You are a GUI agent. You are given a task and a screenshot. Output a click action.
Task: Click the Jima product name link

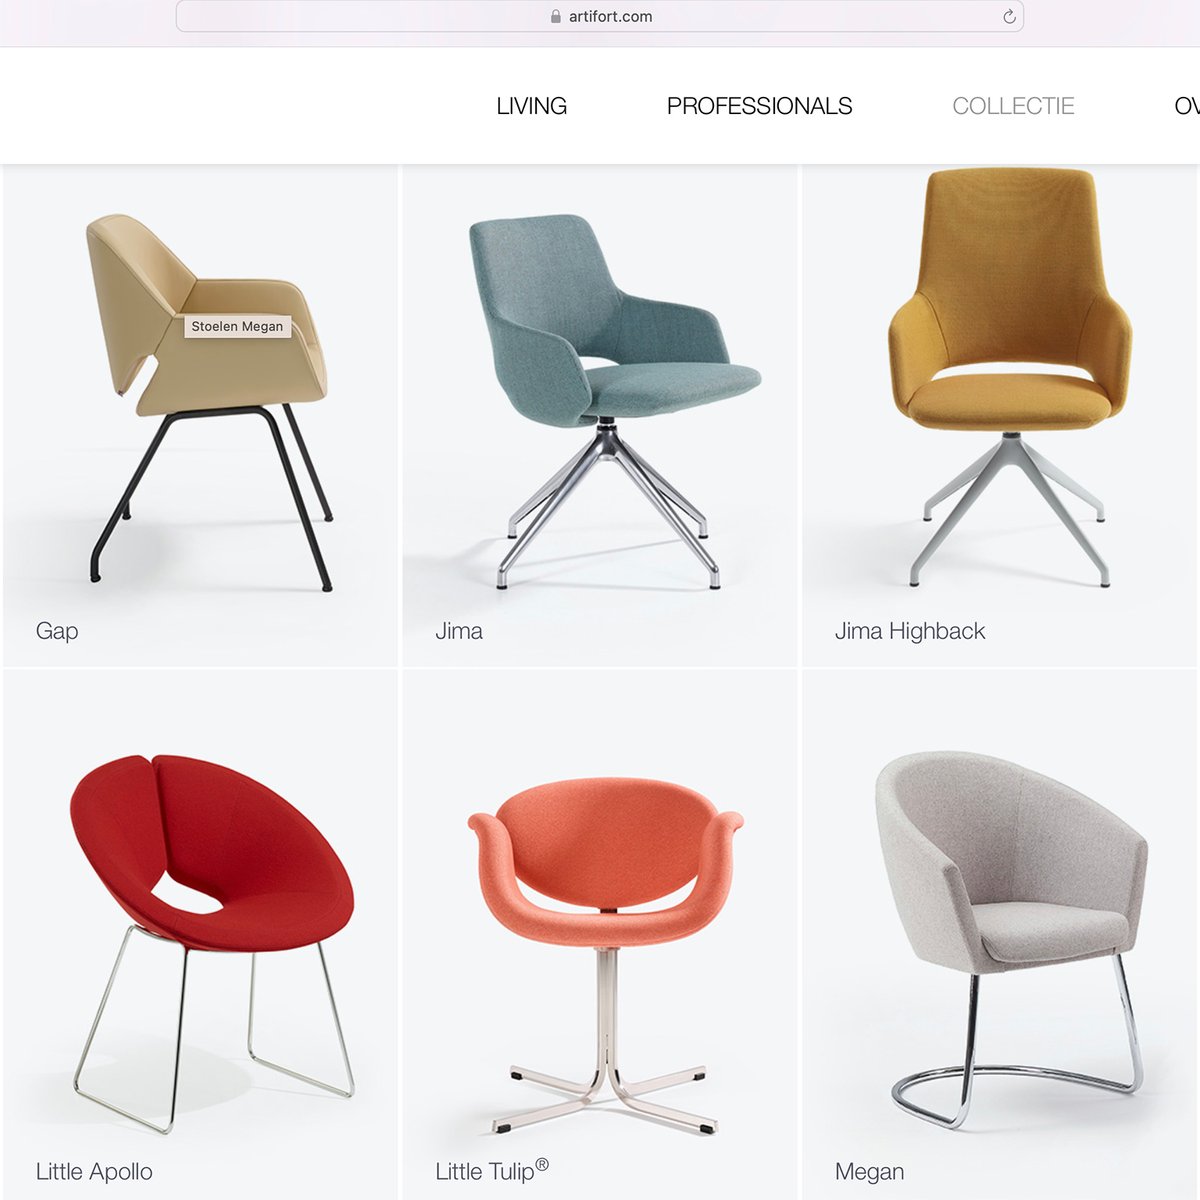pos(459,631)
